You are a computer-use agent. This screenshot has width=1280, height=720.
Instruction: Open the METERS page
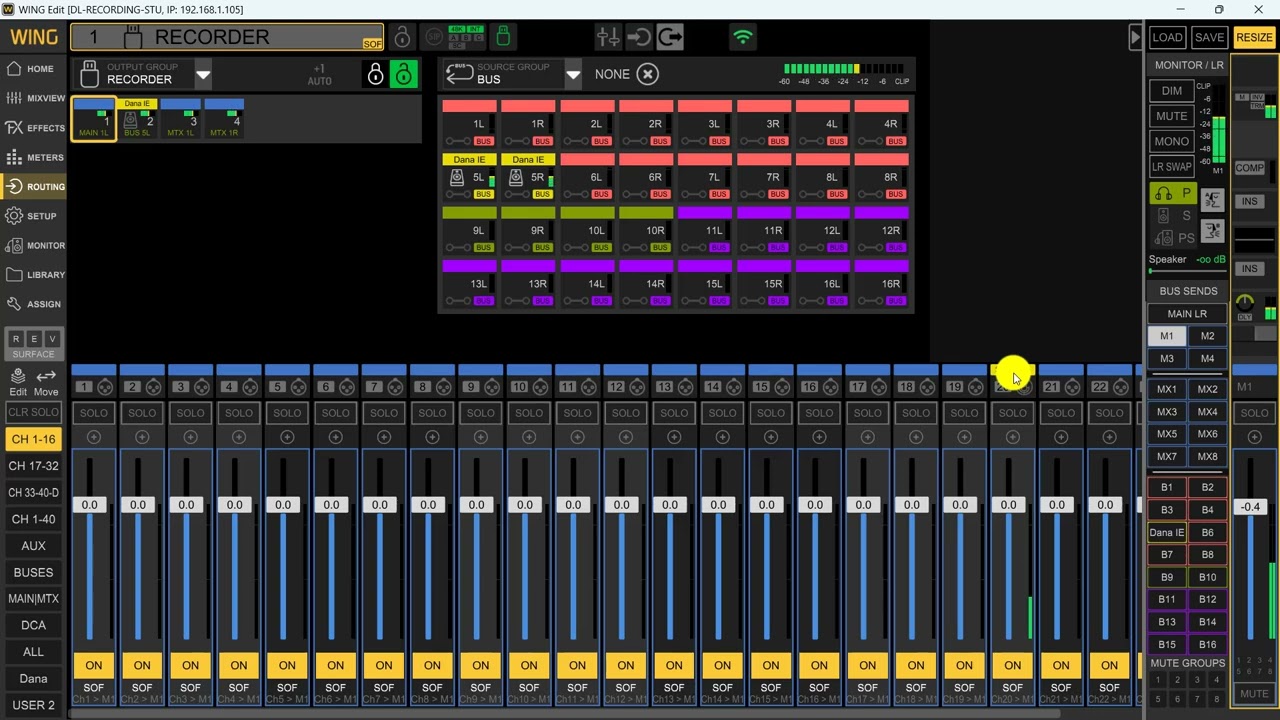(x=33, y=157)
